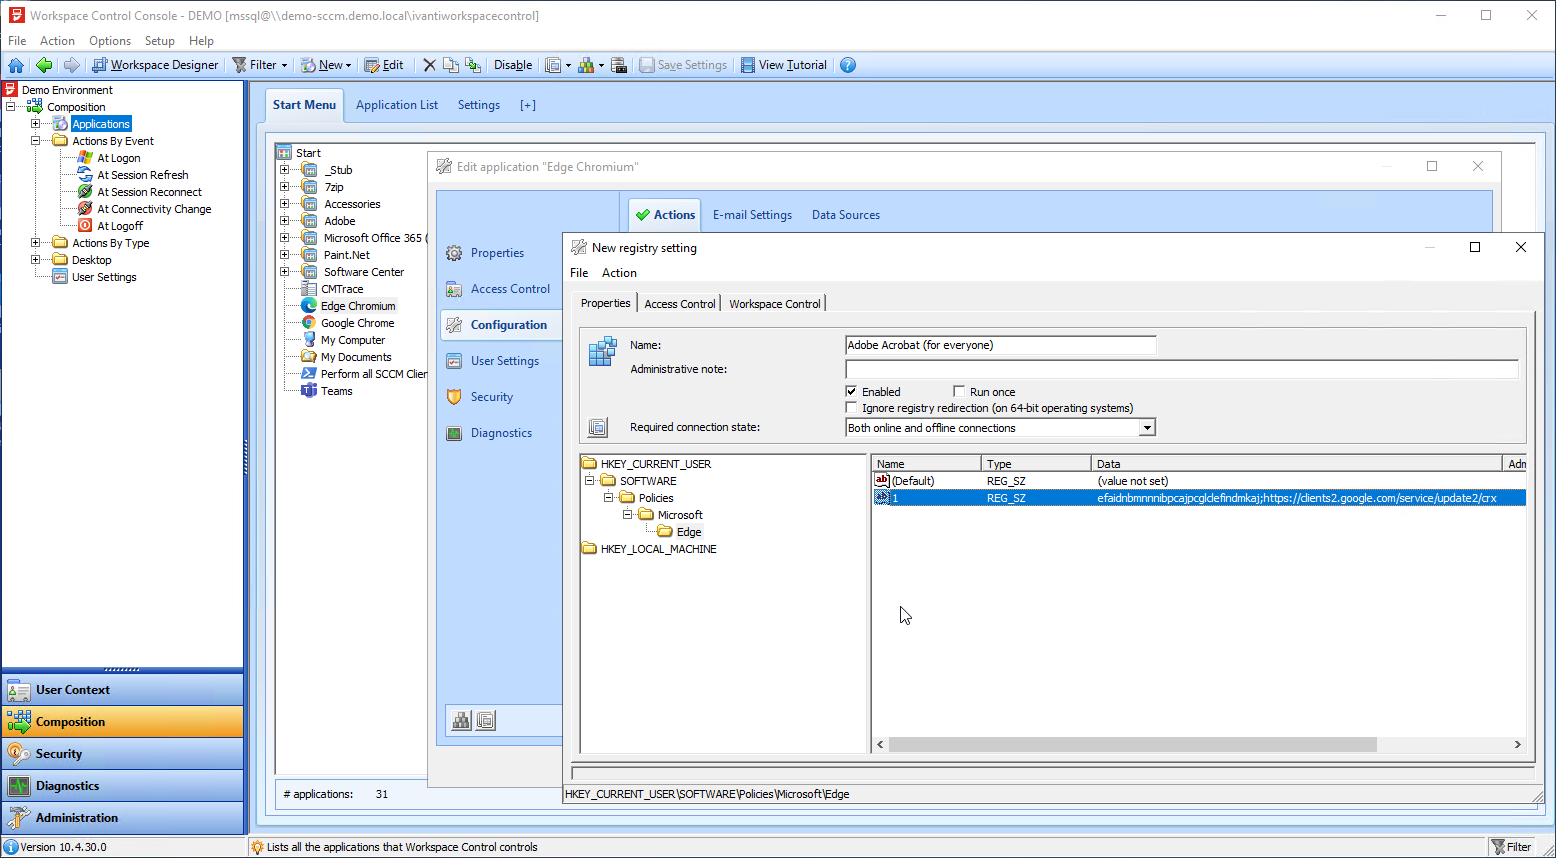Image resolution: width=1556 pixels, height=858 pixels.
Task: Click the green Back arrow icon
Action: 44,65
